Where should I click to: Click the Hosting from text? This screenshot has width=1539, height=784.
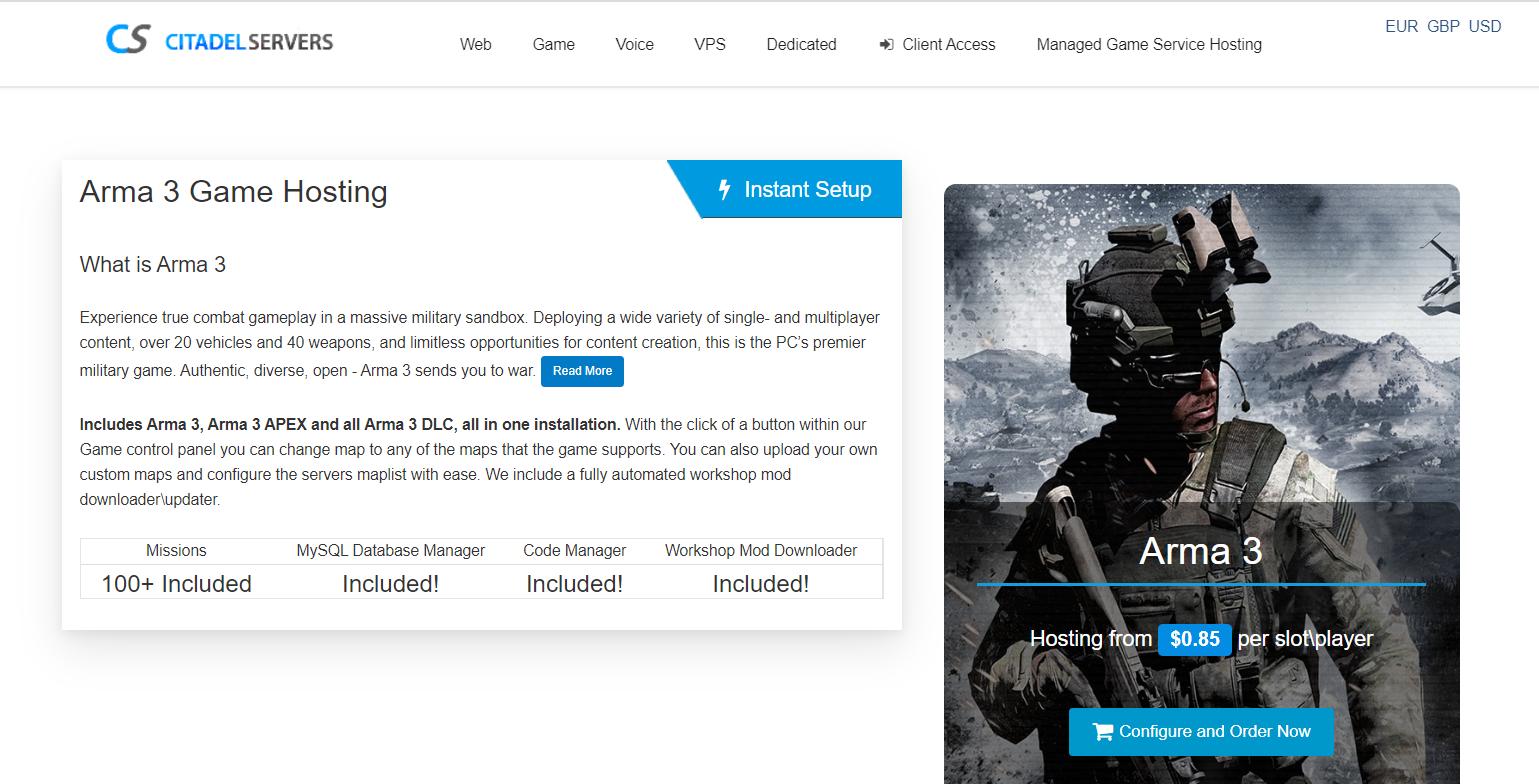tap(1091, 639)
